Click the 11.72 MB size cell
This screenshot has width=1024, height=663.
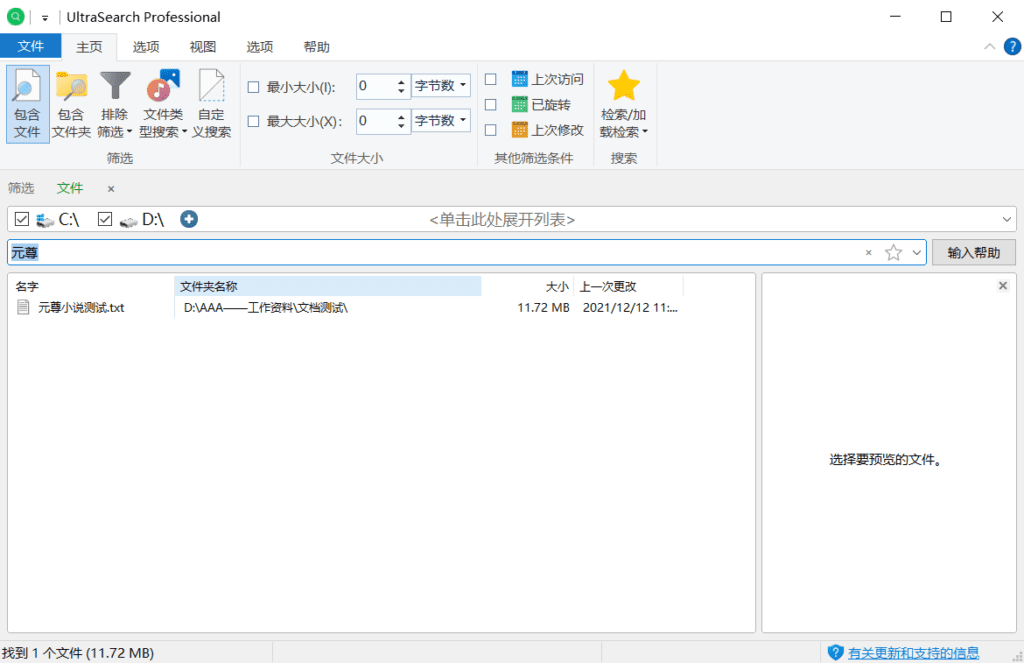pos(543,308)
